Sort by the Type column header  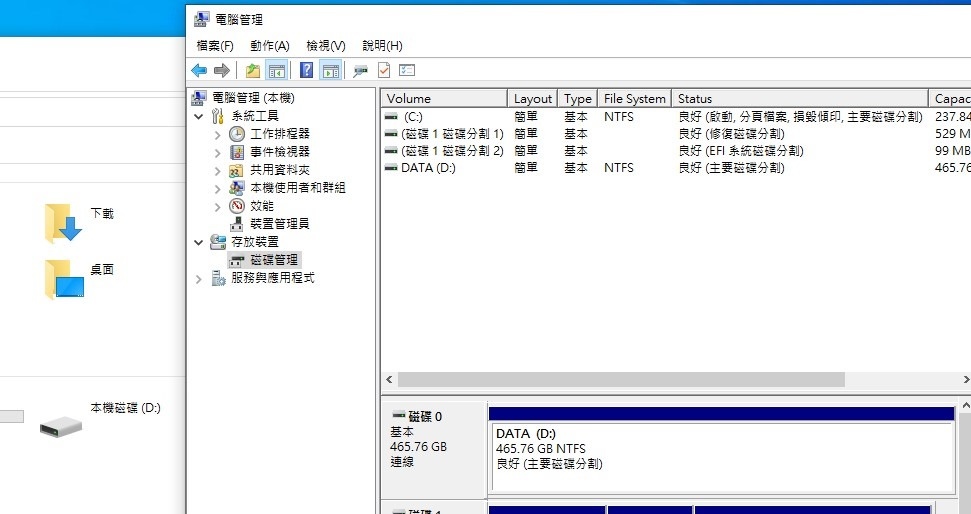point(577,98)
